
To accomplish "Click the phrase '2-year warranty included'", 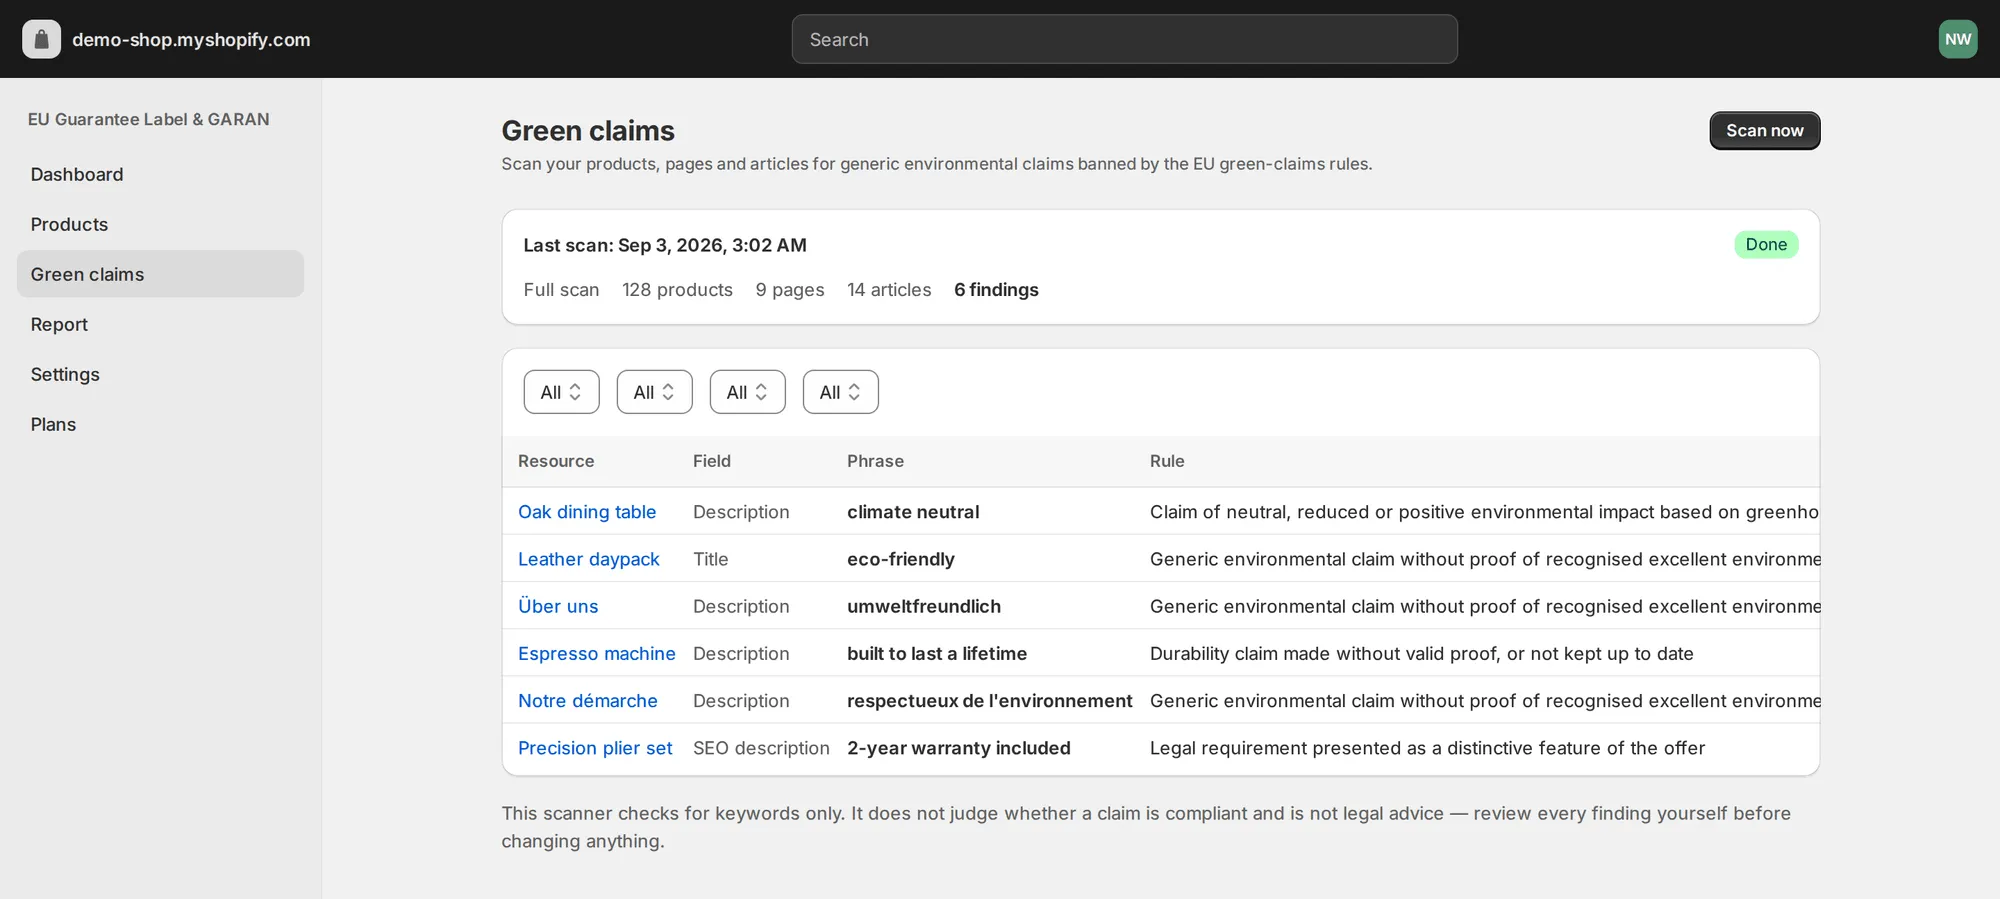I will pyautogui.click(x=959, y=748).
